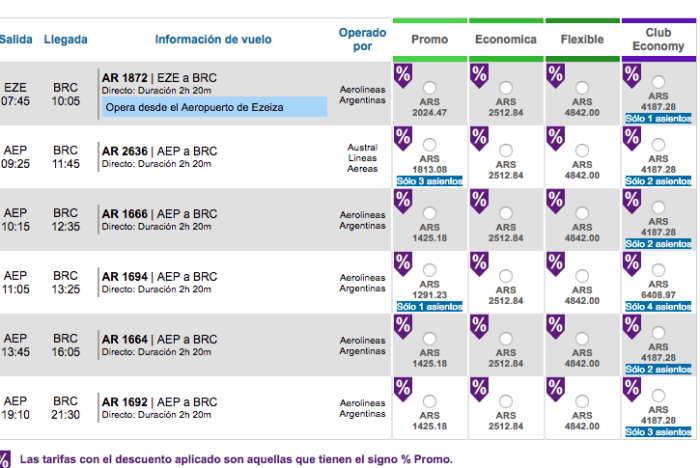This screenshot has height=468, width=700.
Task: Click the discount icon for AR 1872 Club Economy fare
Action: pos(631,74)
